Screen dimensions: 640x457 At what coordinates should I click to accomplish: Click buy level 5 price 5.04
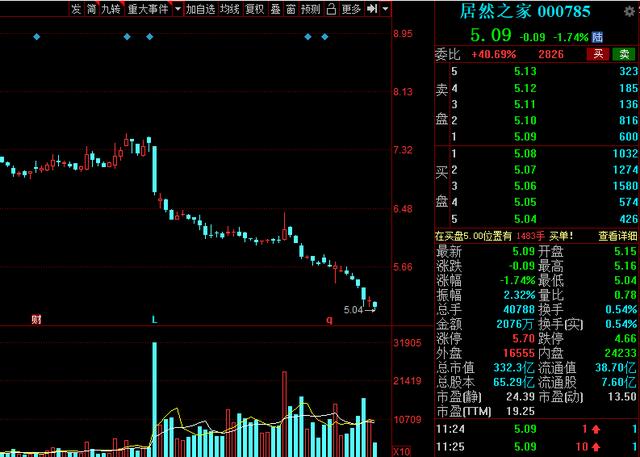[525, 219]
